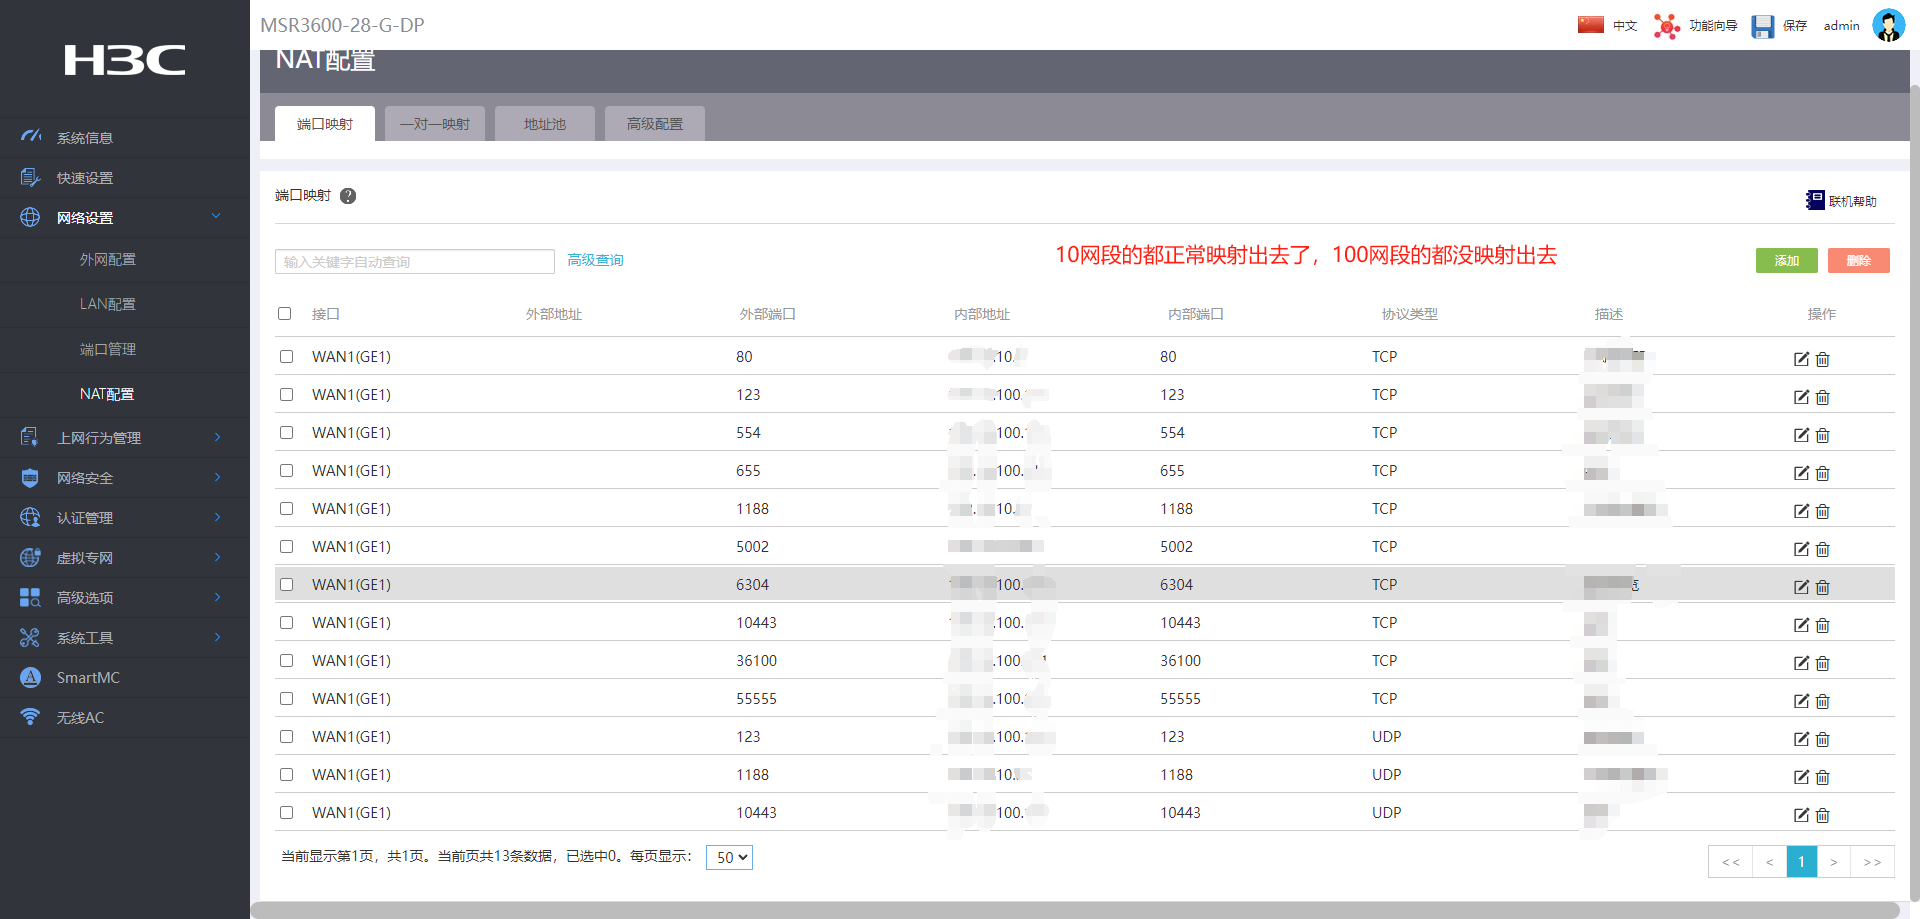Click the save floppy disk icon
Screen dimensions: 1920x919
point(1762,26)
